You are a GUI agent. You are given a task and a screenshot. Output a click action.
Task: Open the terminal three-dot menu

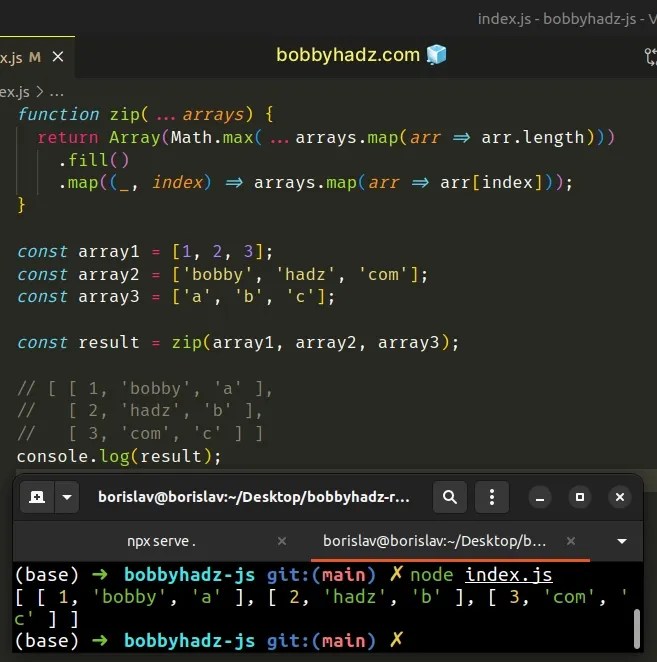point(492,497)
